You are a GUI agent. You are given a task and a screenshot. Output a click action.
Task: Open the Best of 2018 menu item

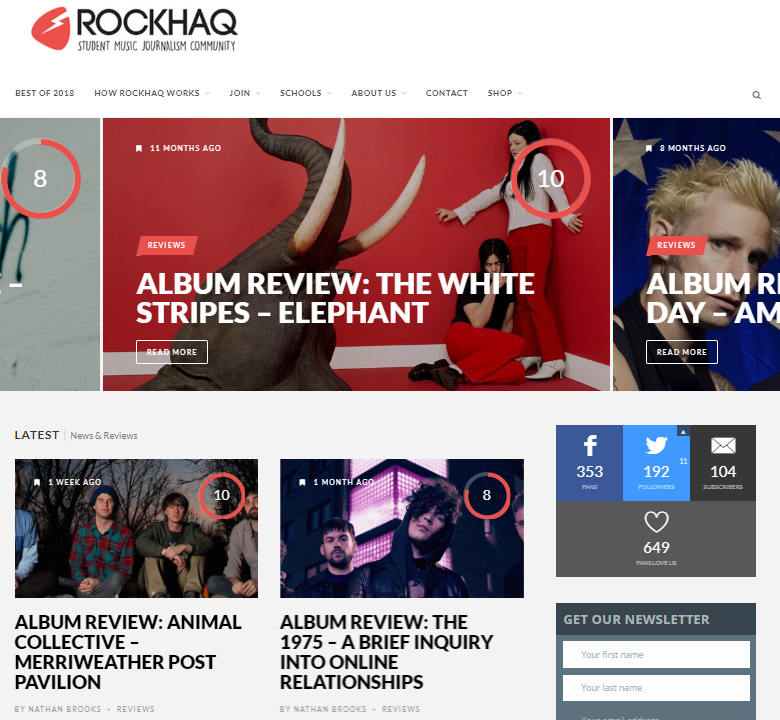[45, 93]
